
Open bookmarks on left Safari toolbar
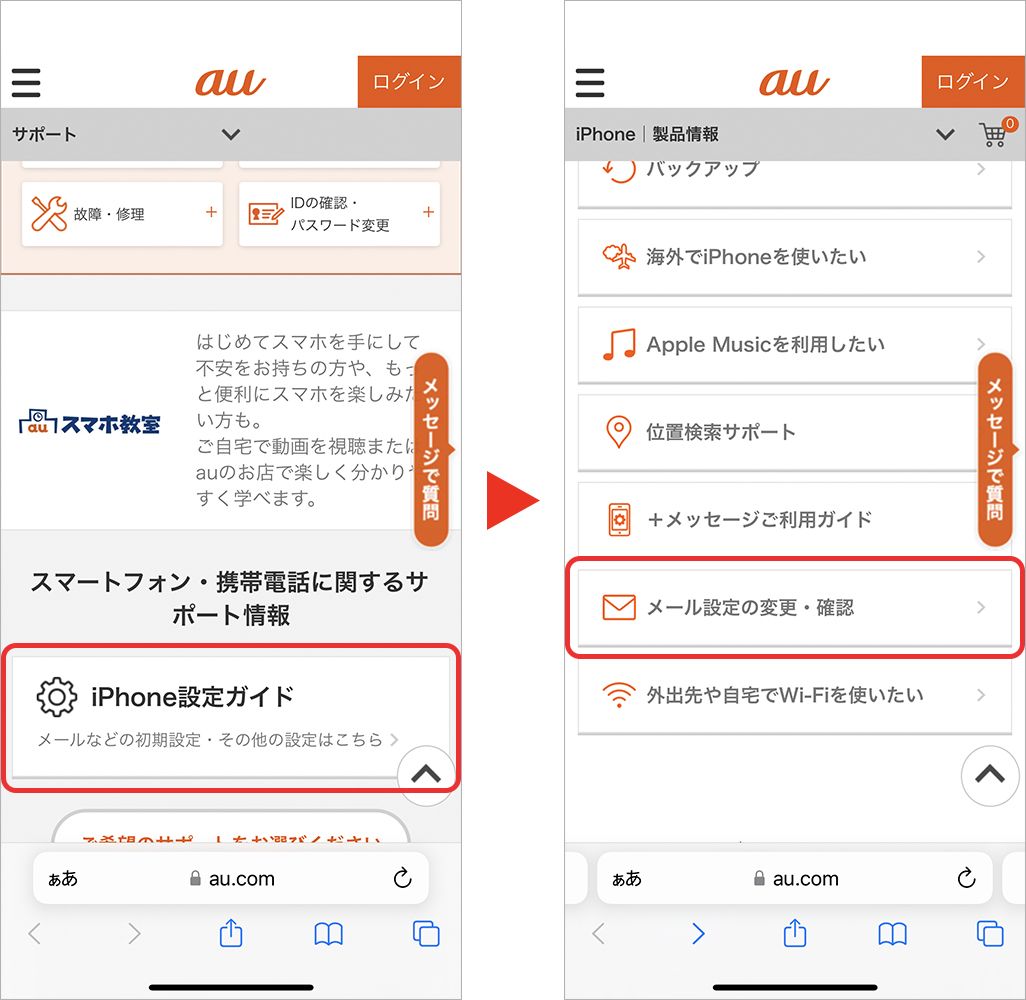[328, 934]
